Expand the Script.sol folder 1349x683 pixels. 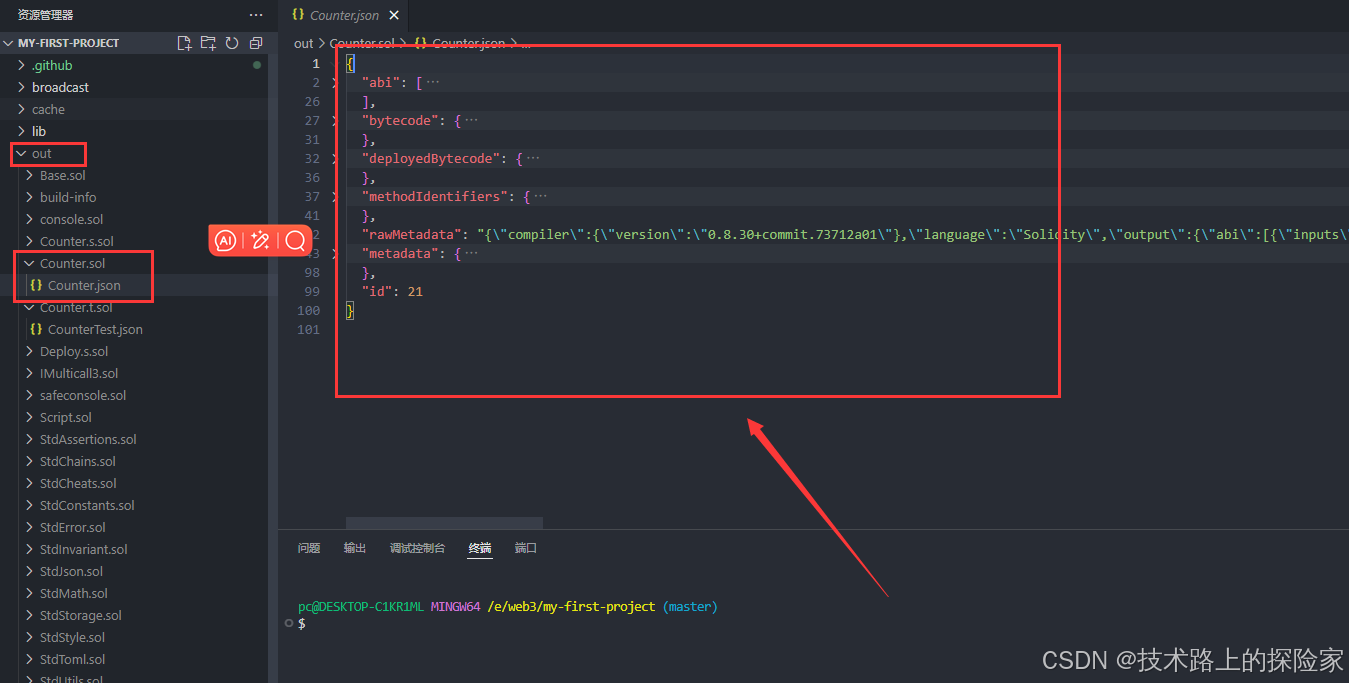(x=134, y=417)
